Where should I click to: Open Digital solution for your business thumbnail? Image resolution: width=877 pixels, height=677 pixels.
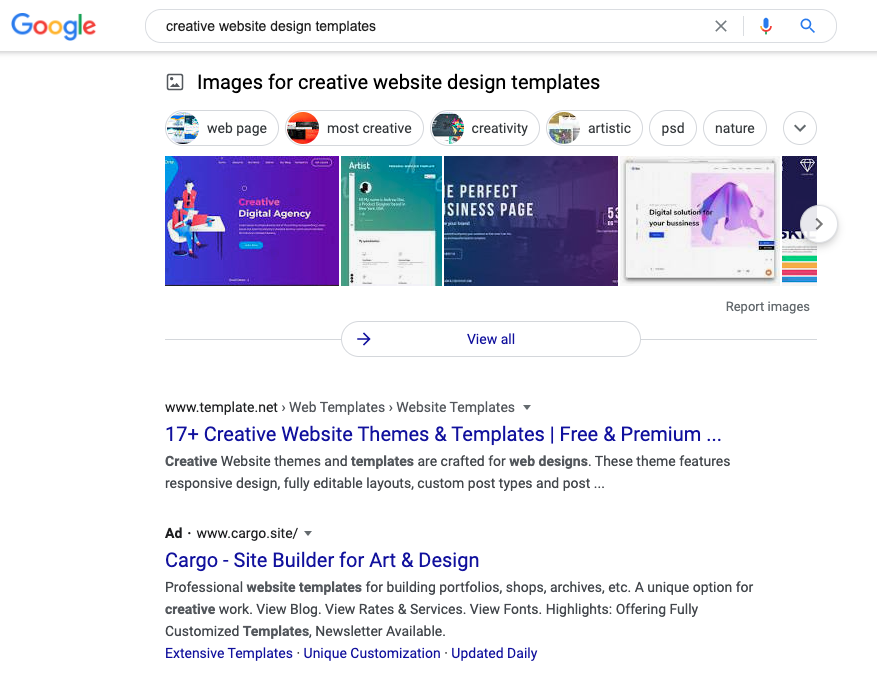(x=700, y=221)
